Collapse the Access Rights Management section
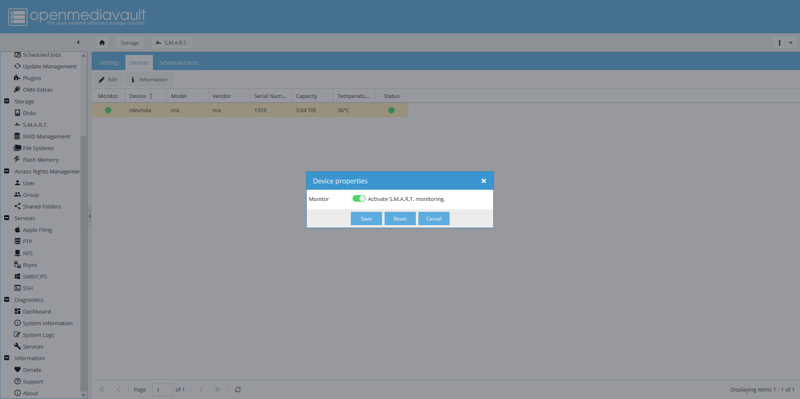This screenshot has height=399, width=800. tap(7, 171)
